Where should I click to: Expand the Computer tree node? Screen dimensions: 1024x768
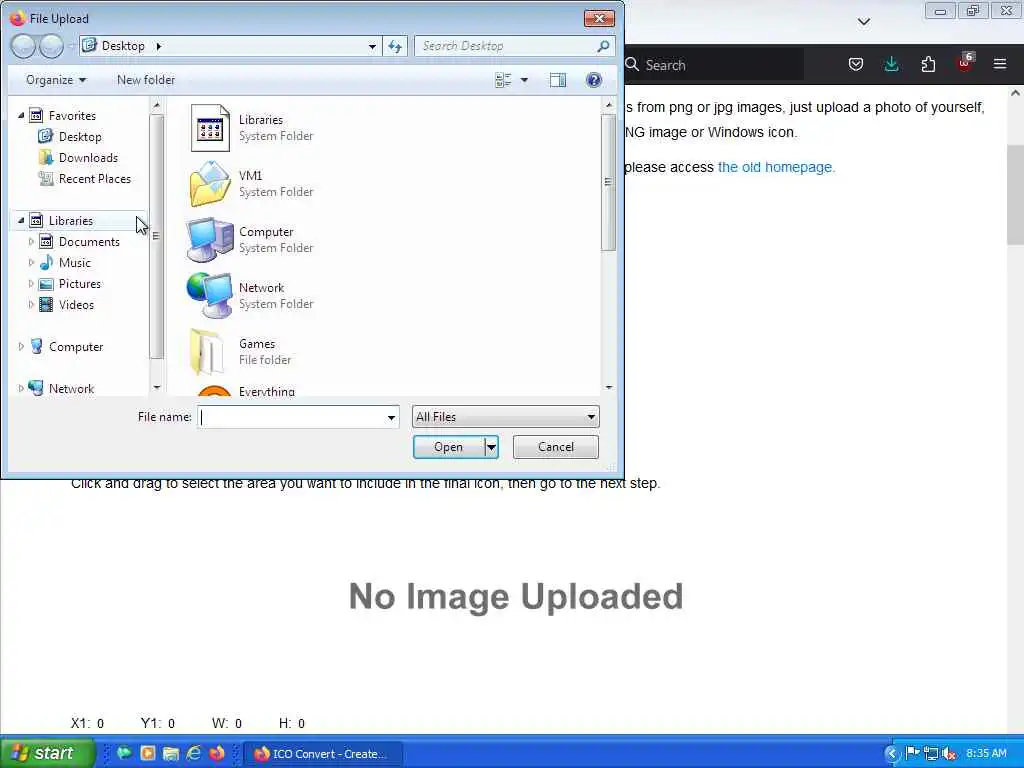click(x=21, y=347)
